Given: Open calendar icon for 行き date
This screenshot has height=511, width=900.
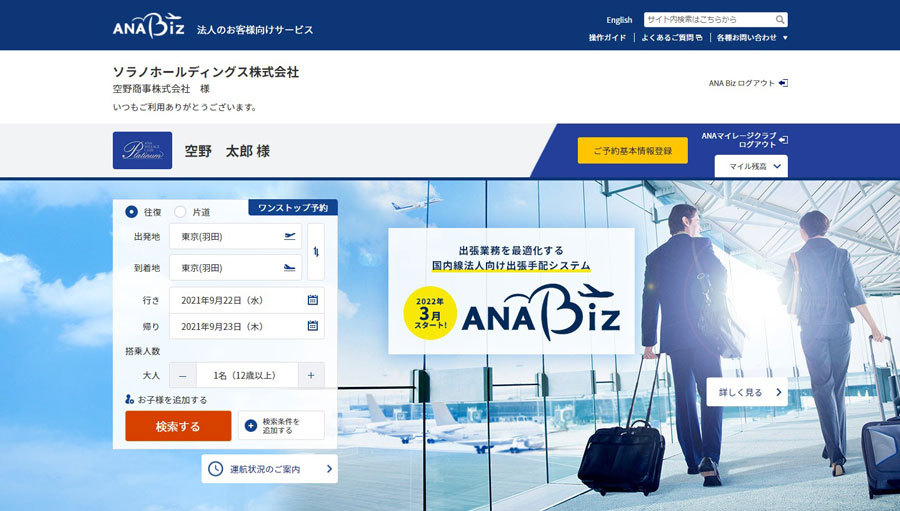Looking at the screenshot, I should (313, 300).
